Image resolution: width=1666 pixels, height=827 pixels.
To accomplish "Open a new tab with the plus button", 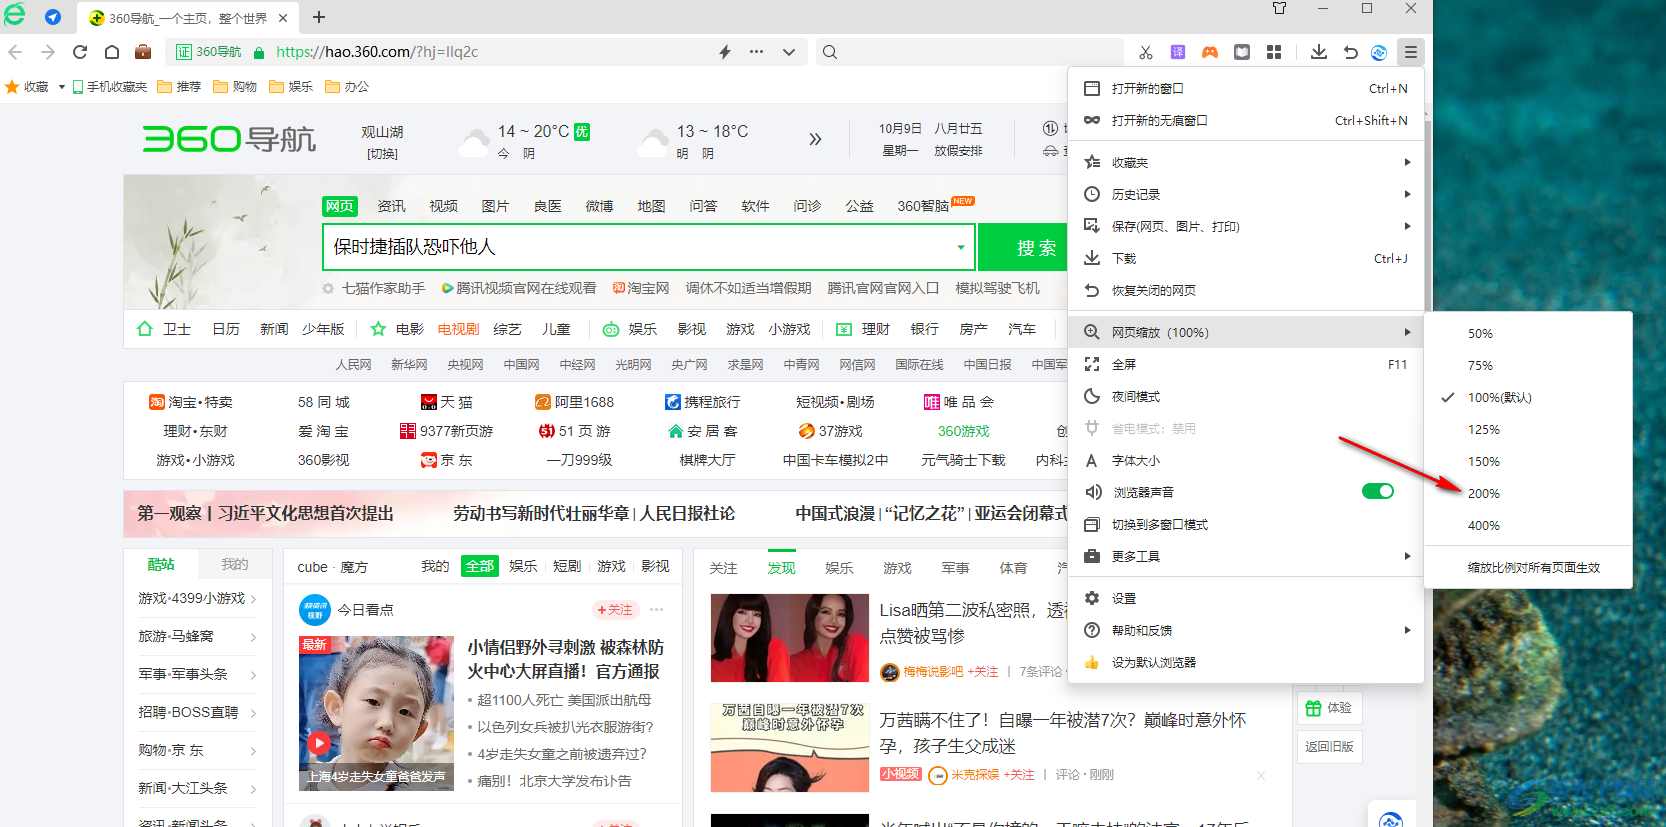I will click(x=319, y=17).
